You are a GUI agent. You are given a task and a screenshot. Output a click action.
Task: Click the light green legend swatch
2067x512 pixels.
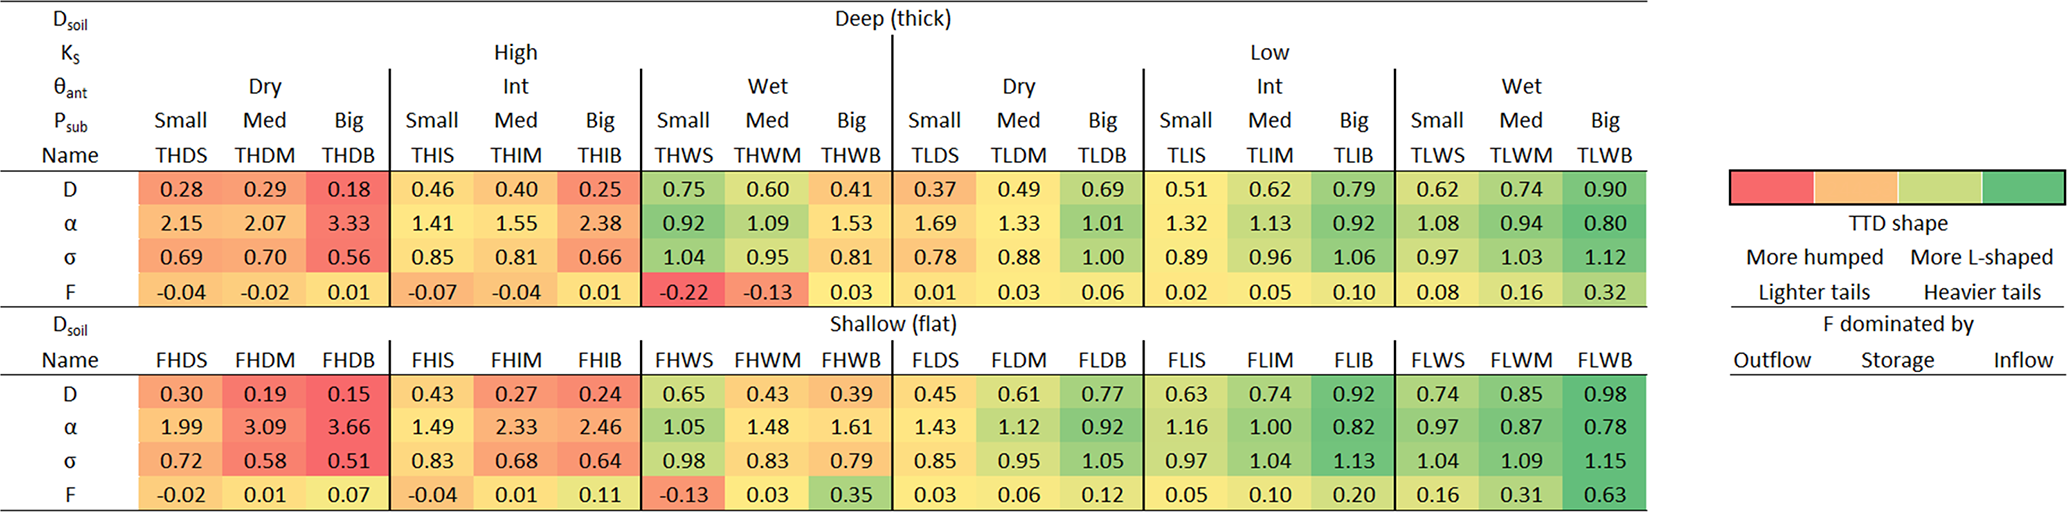tap(1940, 188)
